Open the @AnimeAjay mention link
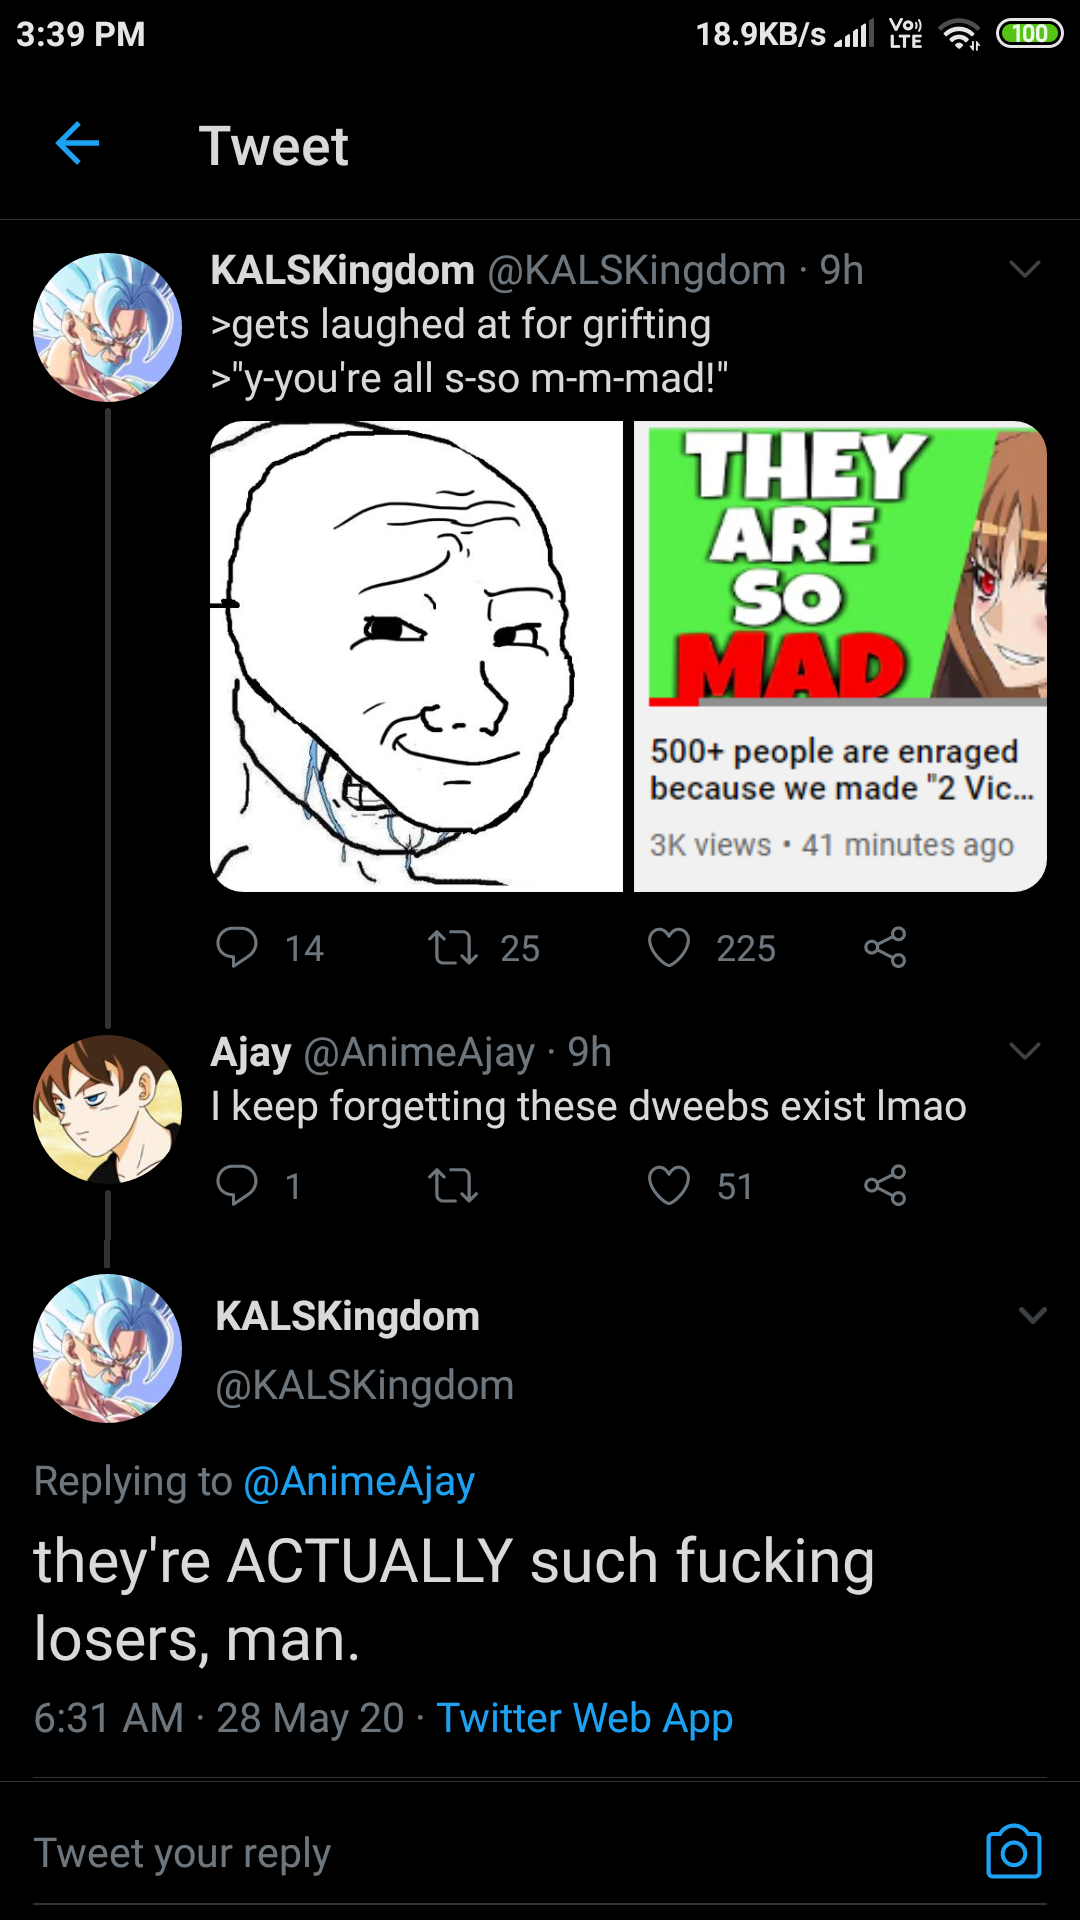This screenshot has width=1080, height=1920. coord(359,1481)
